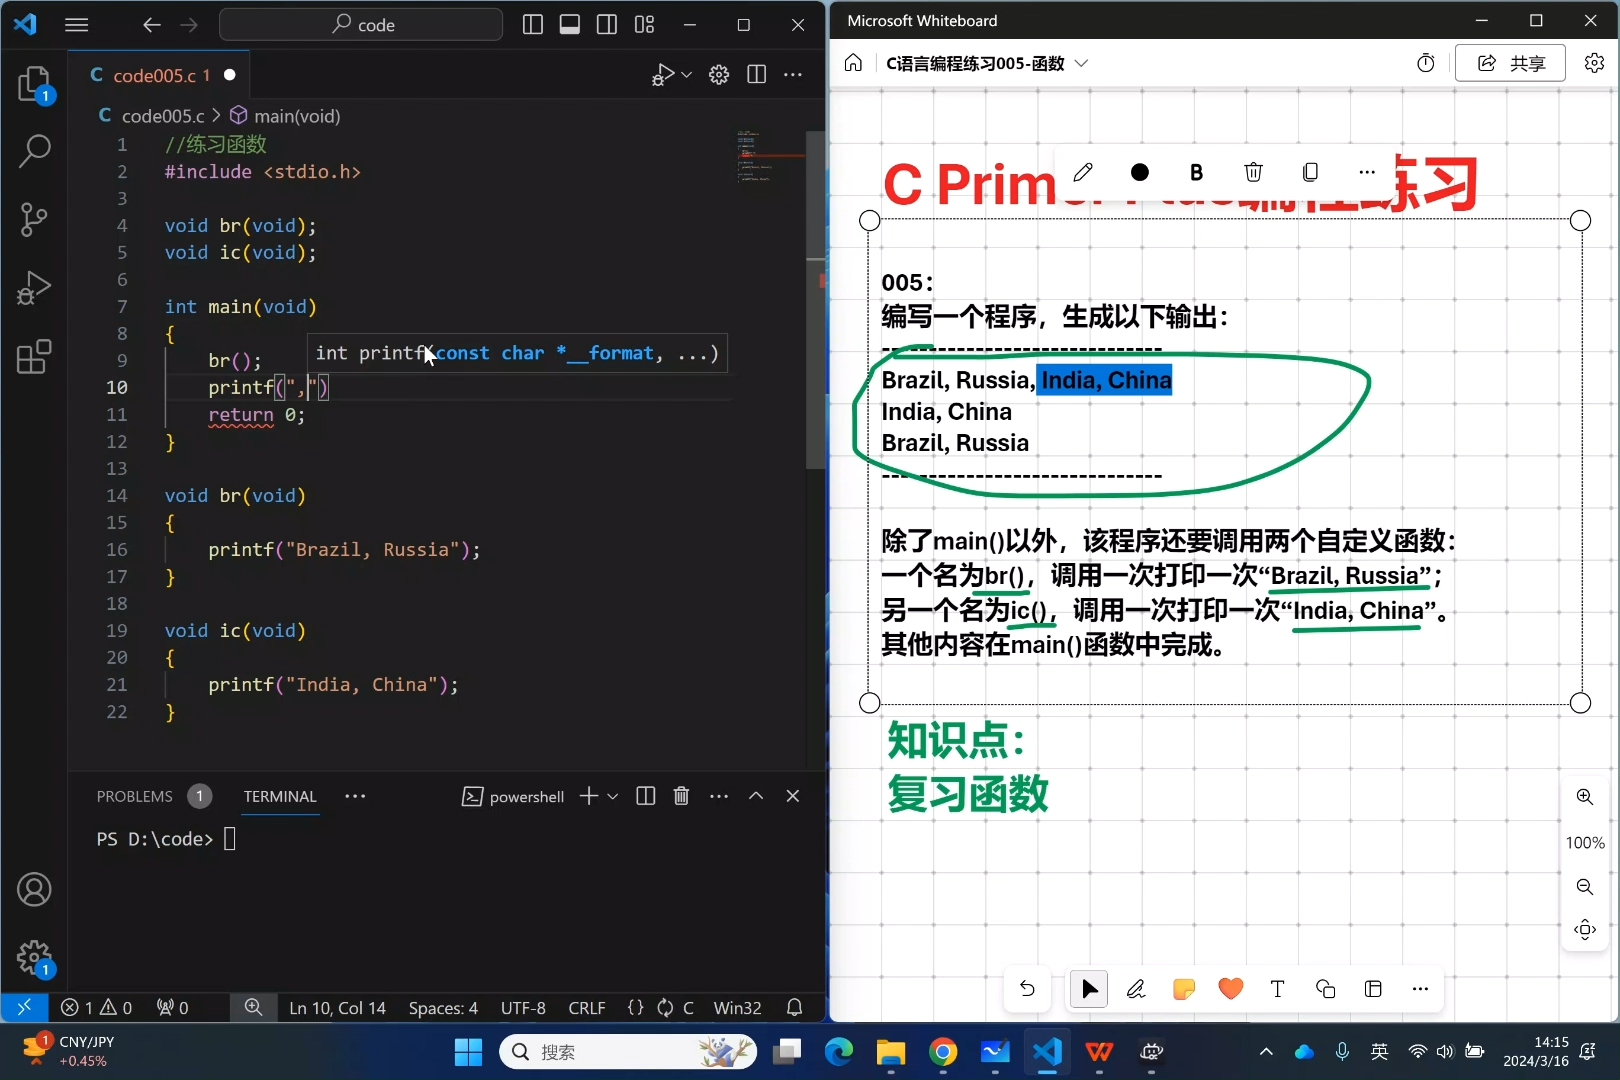Toggle the primary side bar layout
The width and height of the screenshot is (1620, 1080).
533,25
